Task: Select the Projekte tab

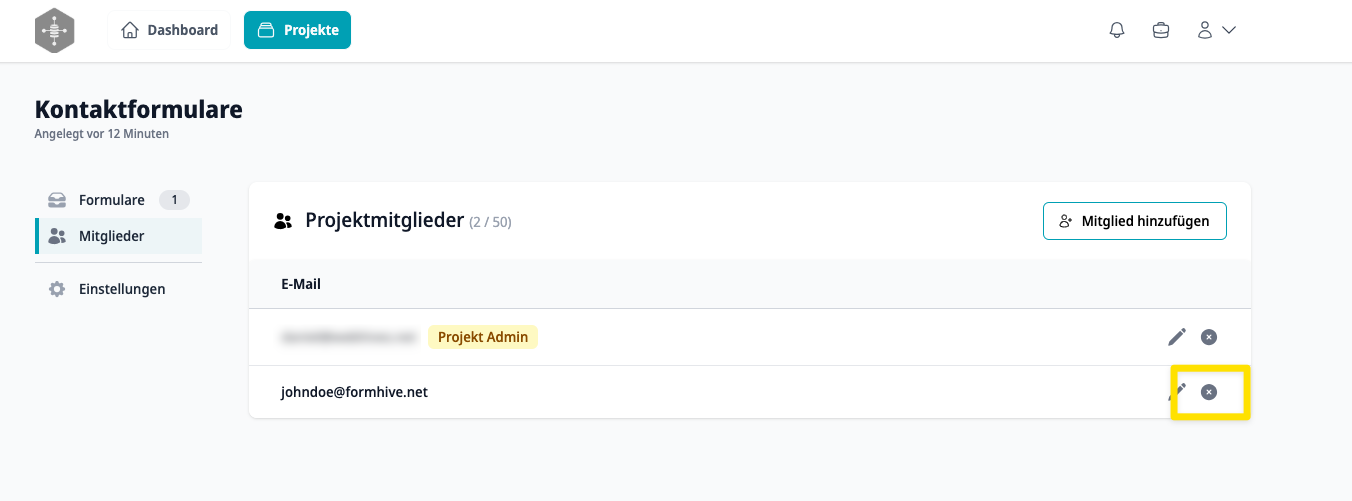Action: [297, 30]
